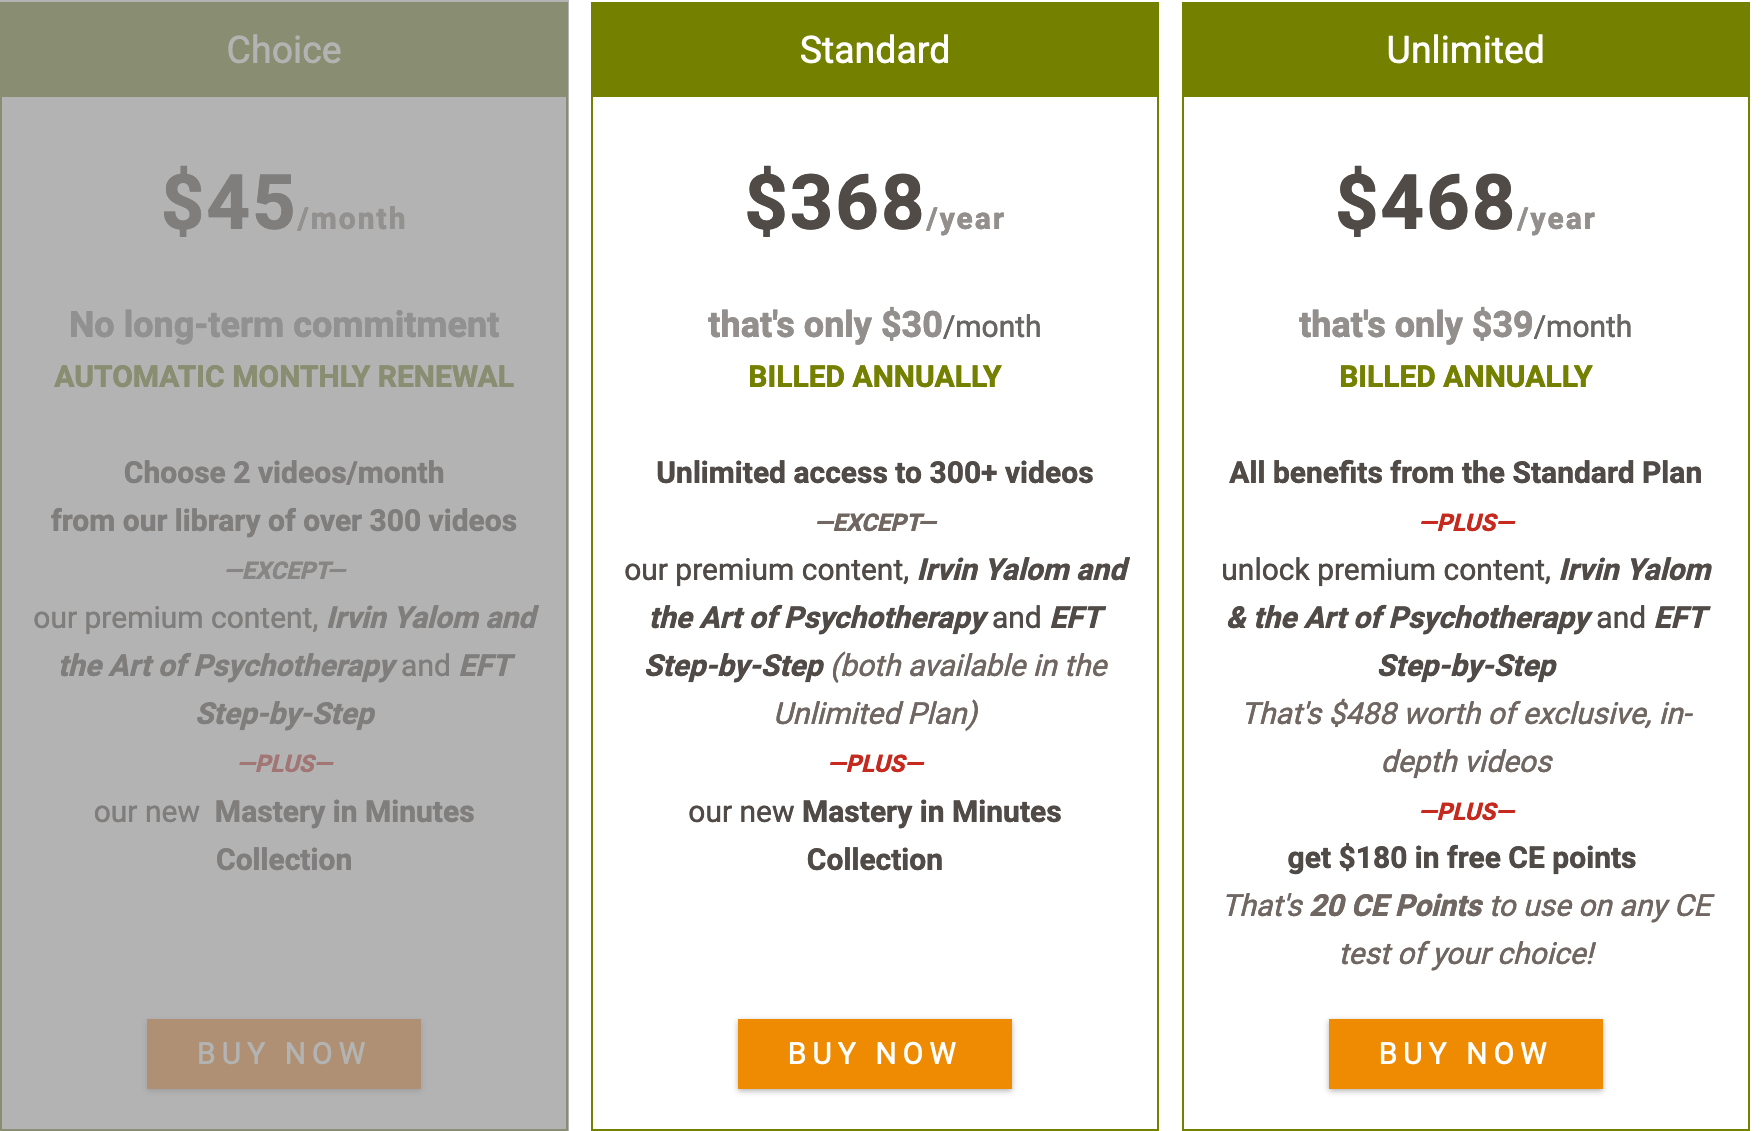Select the Standard plan header
This screenshot has width=1762, height=1131.
[875, 49]
